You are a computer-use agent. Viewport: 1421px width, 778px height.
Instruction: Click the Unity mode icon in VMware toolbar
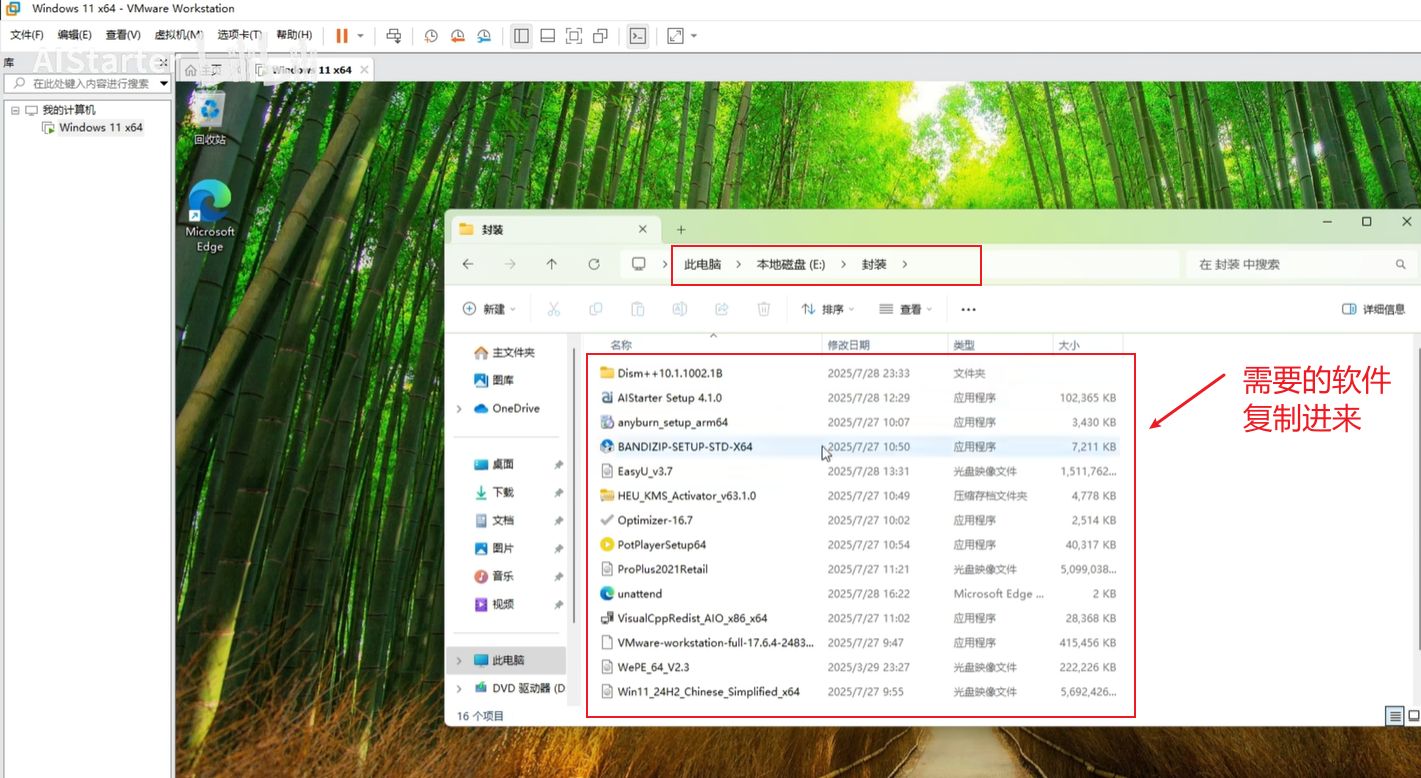tap(600, 36)
